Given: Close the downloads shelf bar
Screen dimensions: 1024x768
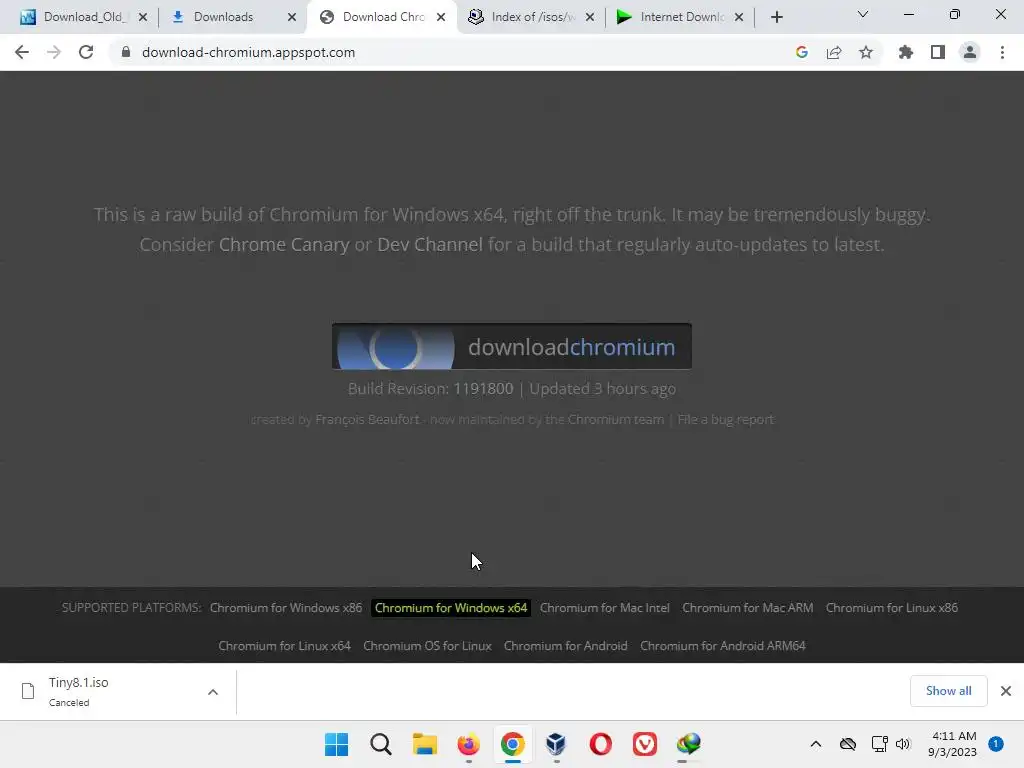Looking at the screenshot, I should tap(1006, 691).
